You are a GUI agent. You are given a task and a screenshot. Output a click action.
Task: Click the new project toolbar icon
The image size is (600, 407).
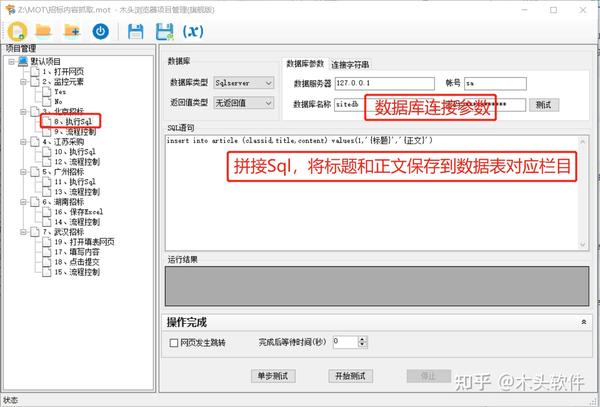17,31
